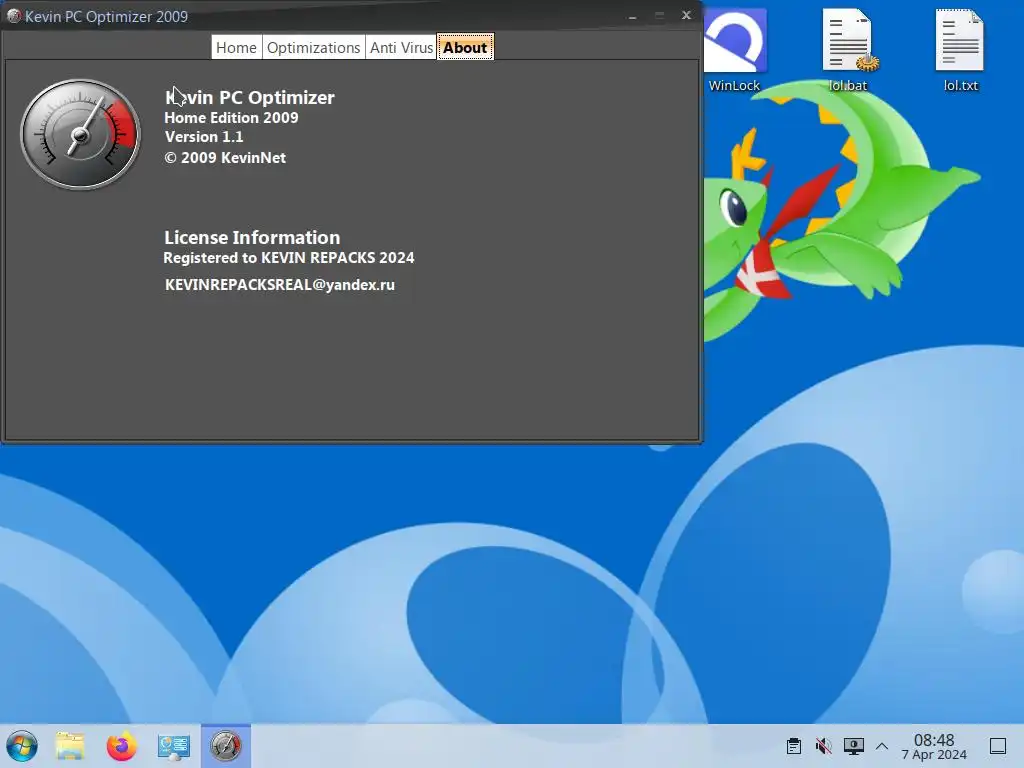Select the About tab

coord(465,48)
